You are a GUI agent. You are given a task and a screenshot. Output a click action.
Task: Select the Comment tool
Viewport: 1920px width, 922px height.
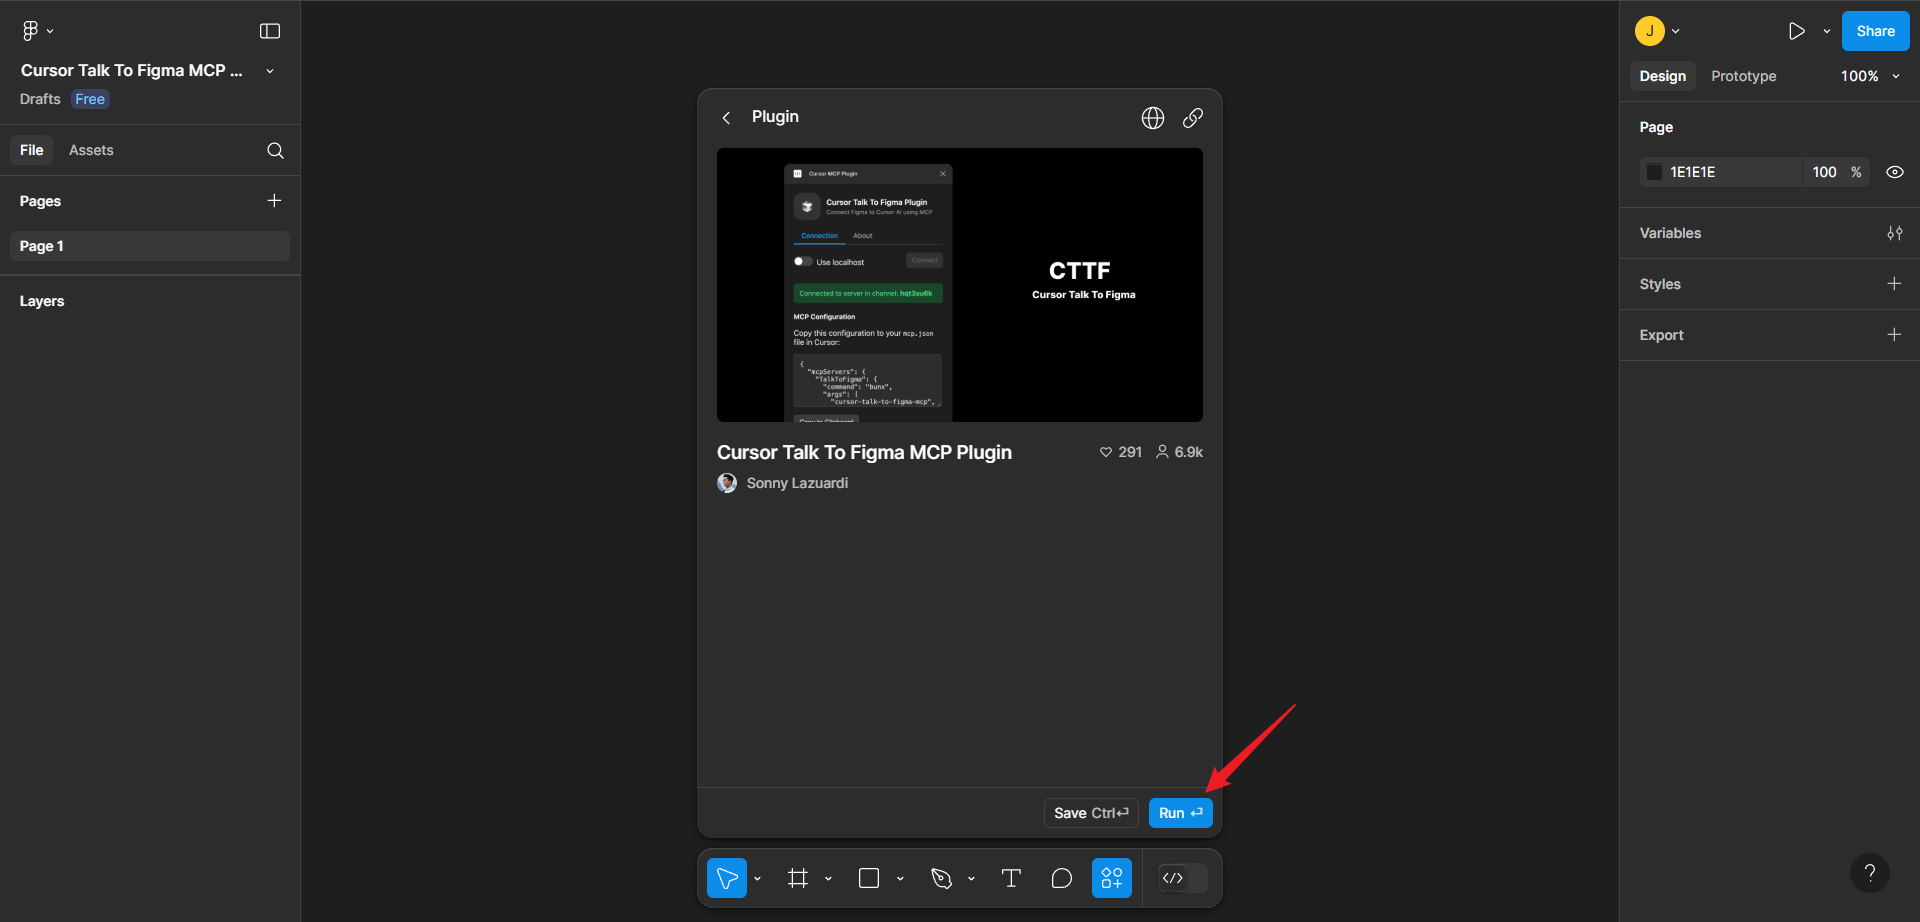pyautogui.click(x=1062, y=878)
